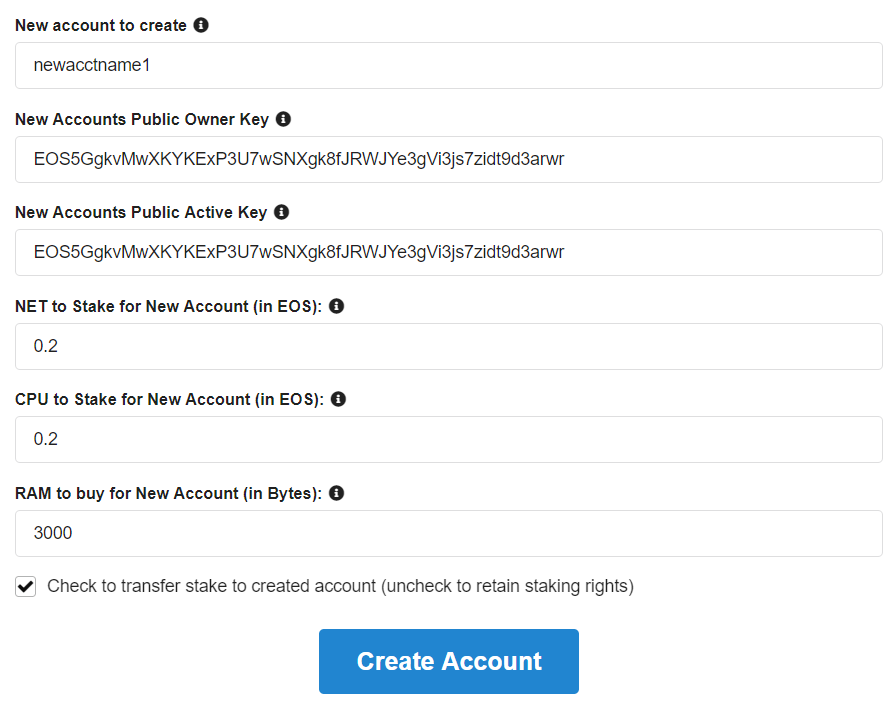Open info tooltip for Public Owner Key

pos(283,119)
